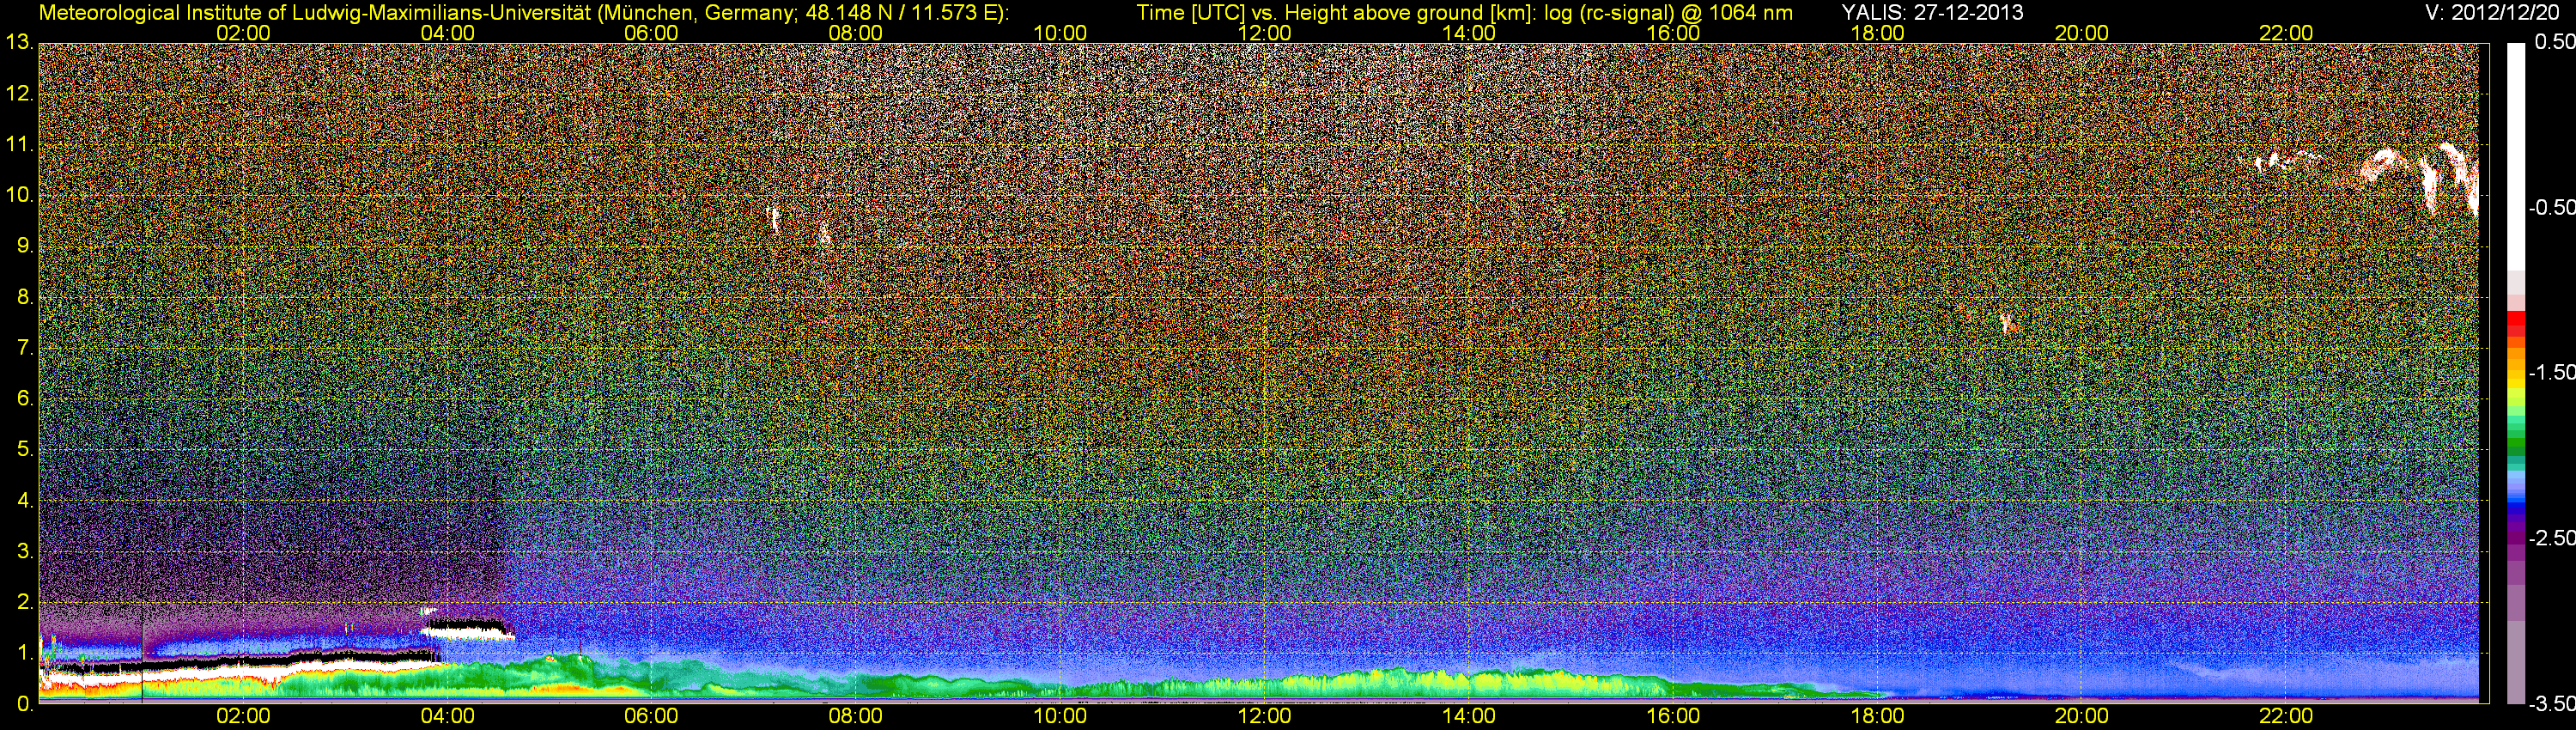Click the 18:00 label on the bottom time axis
2576x730 pixels.
click(1877, 716)
